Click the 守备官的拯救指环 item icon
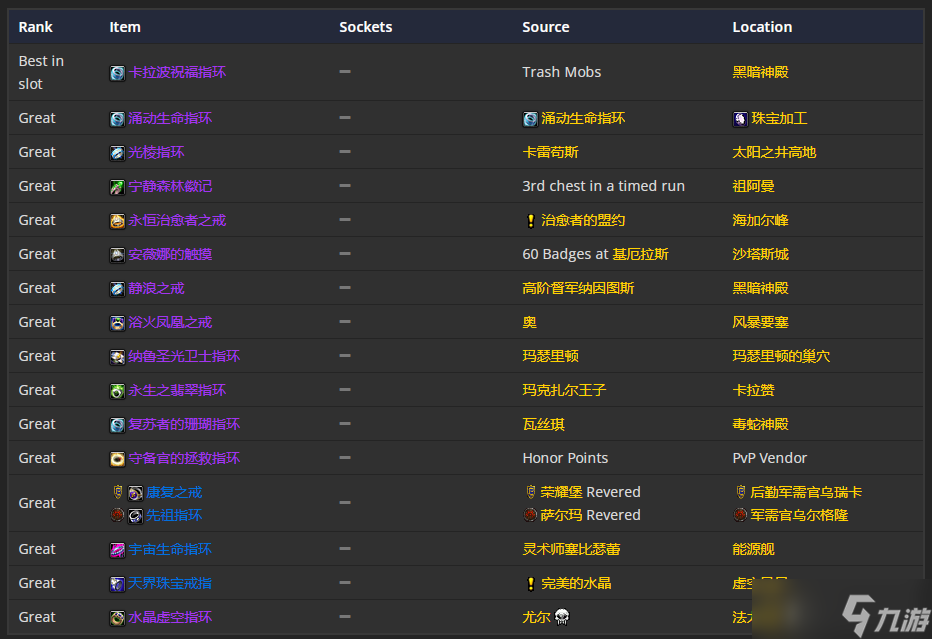932x639 pixels. (117, 459)
